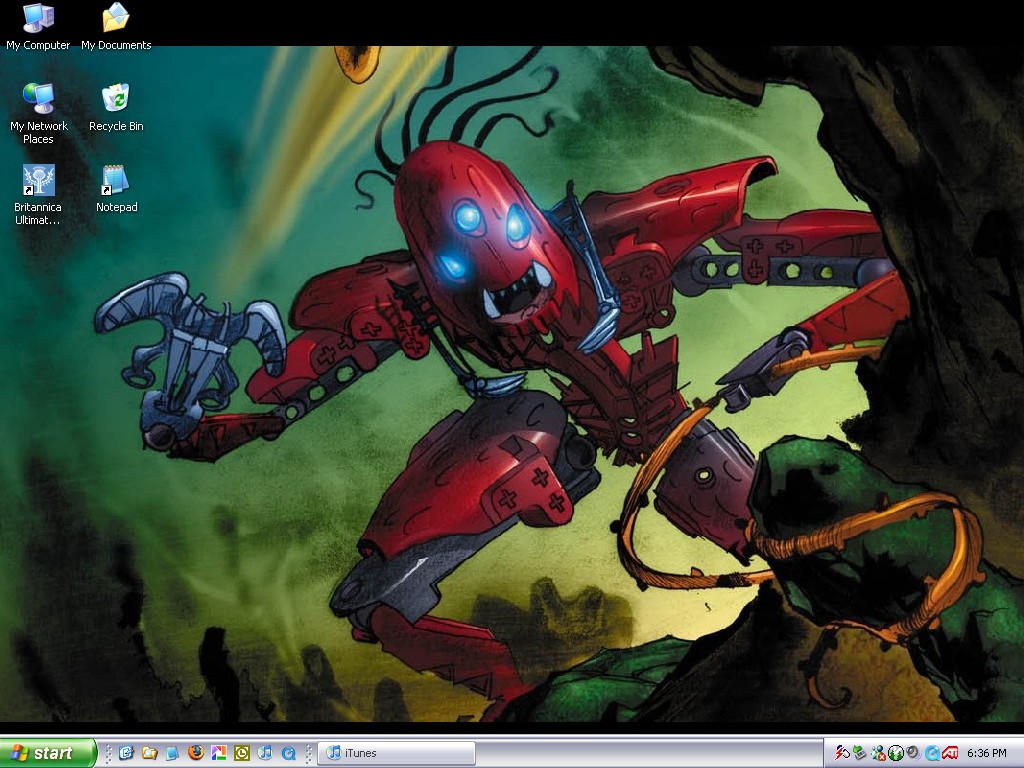Open the My Computer desktop icon
Viewport: 1024px width, 768px height.
(38, 26)
